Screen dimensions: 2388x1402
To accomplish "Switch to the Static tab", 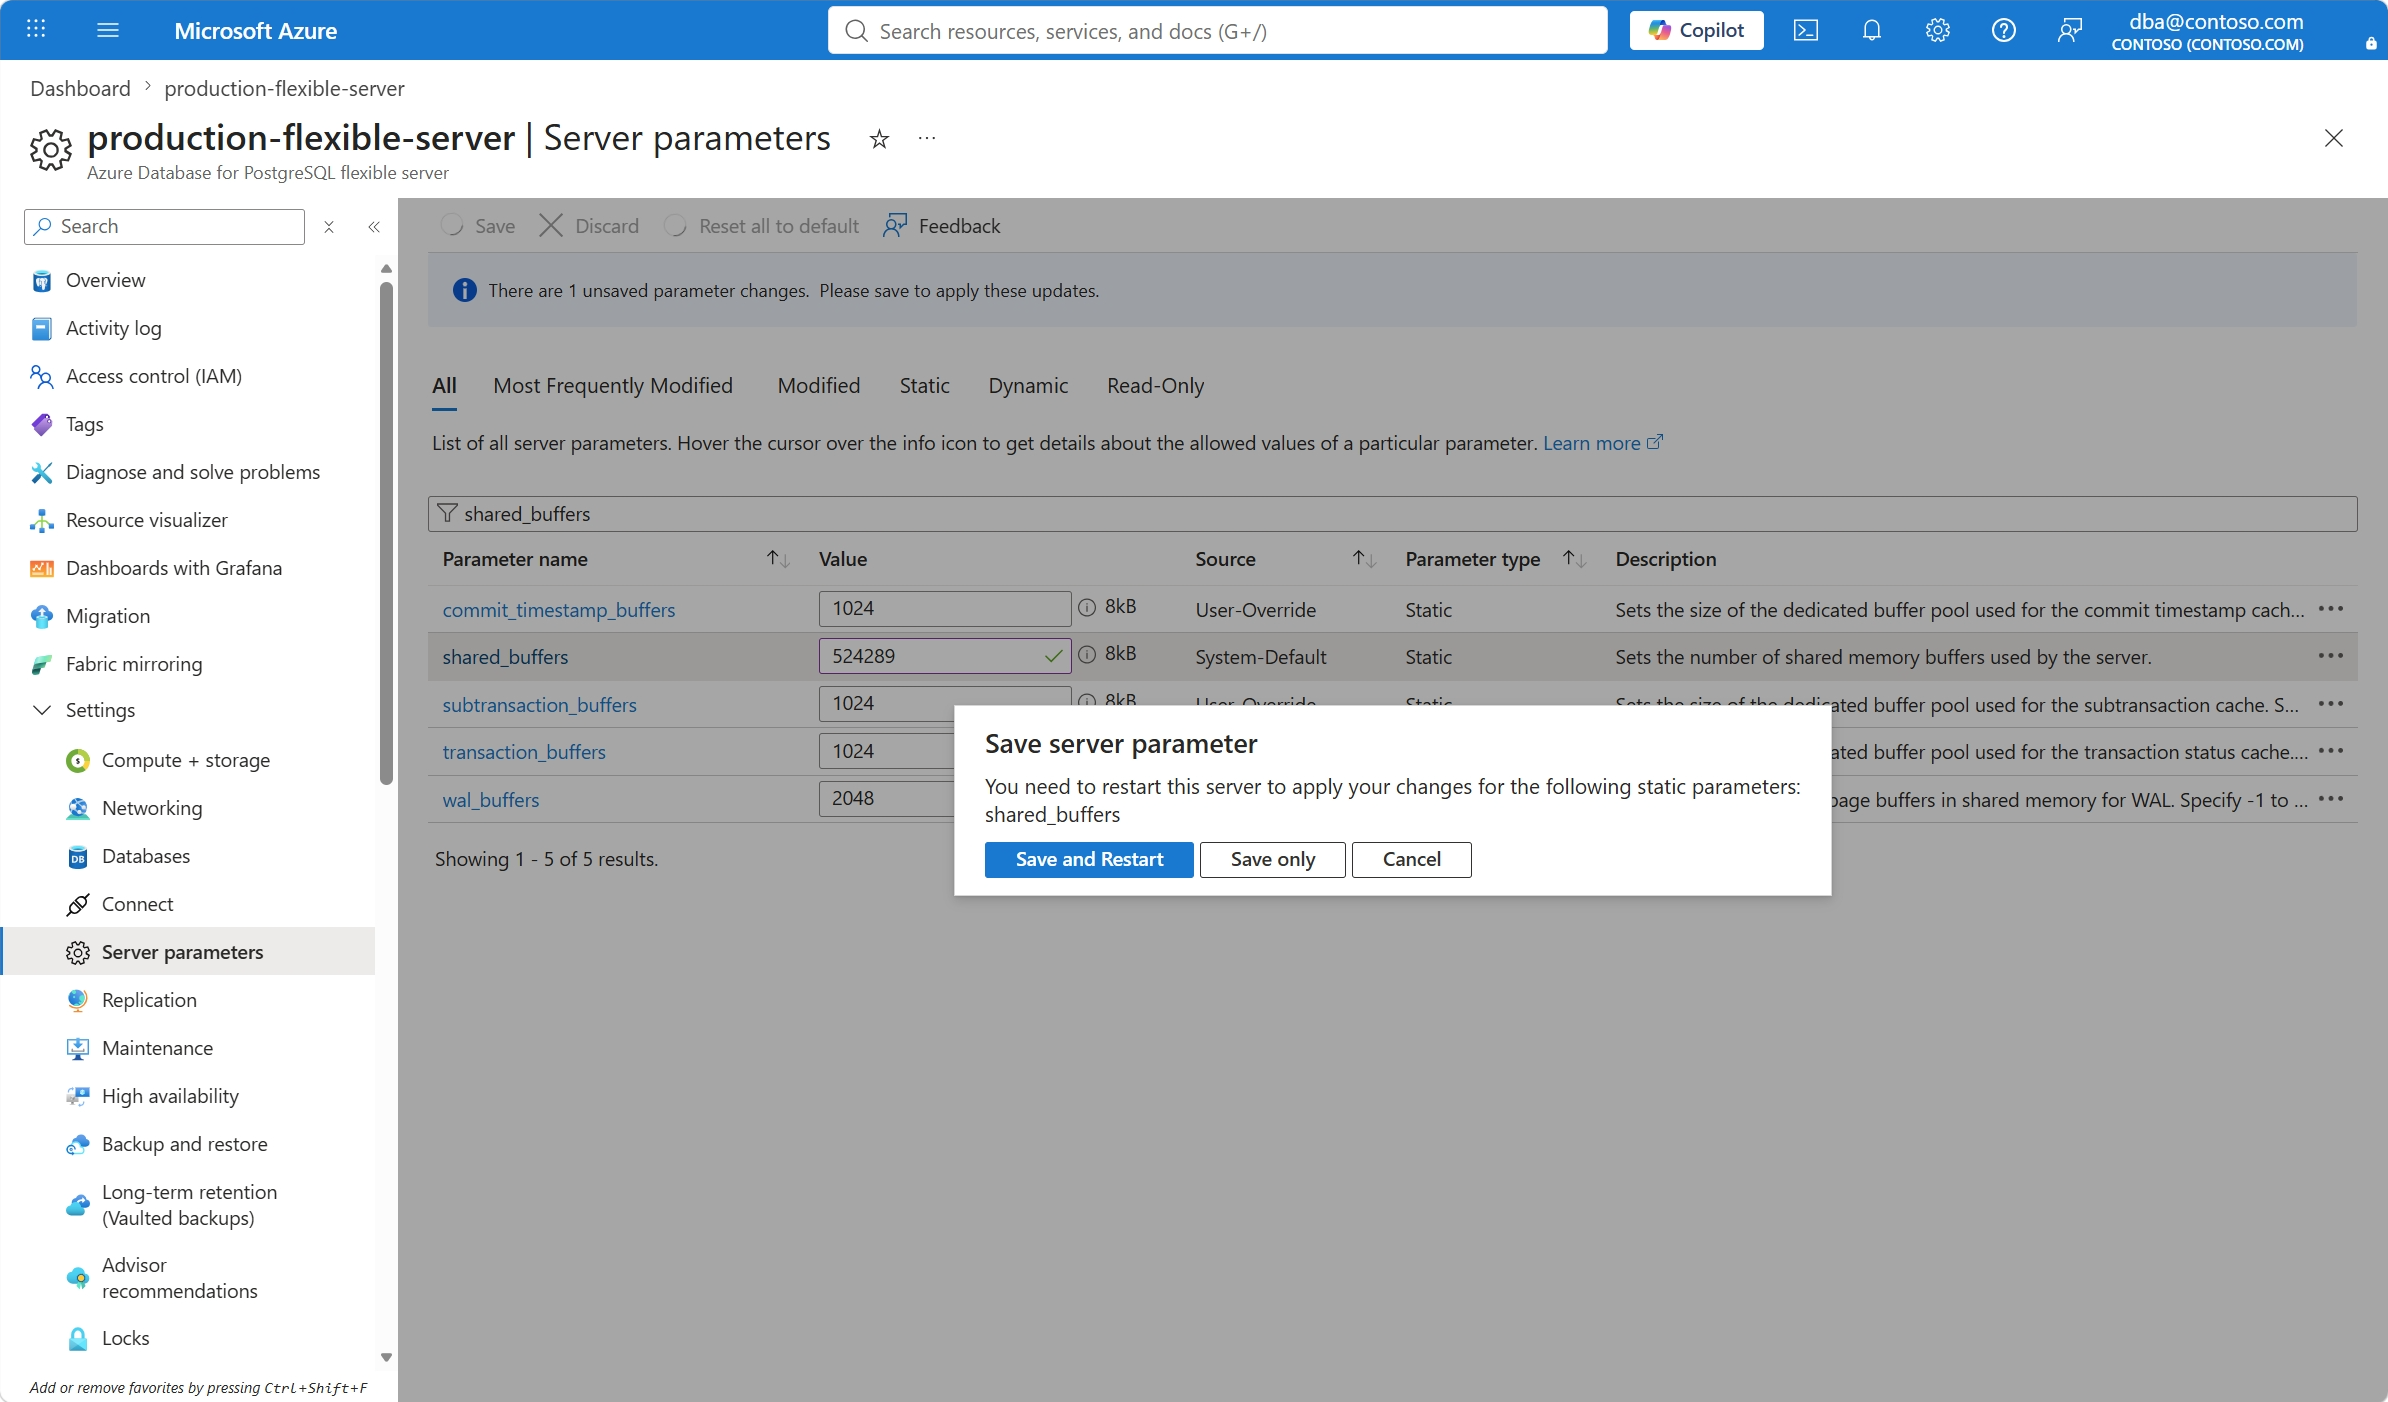I will (x=924, y=386).
